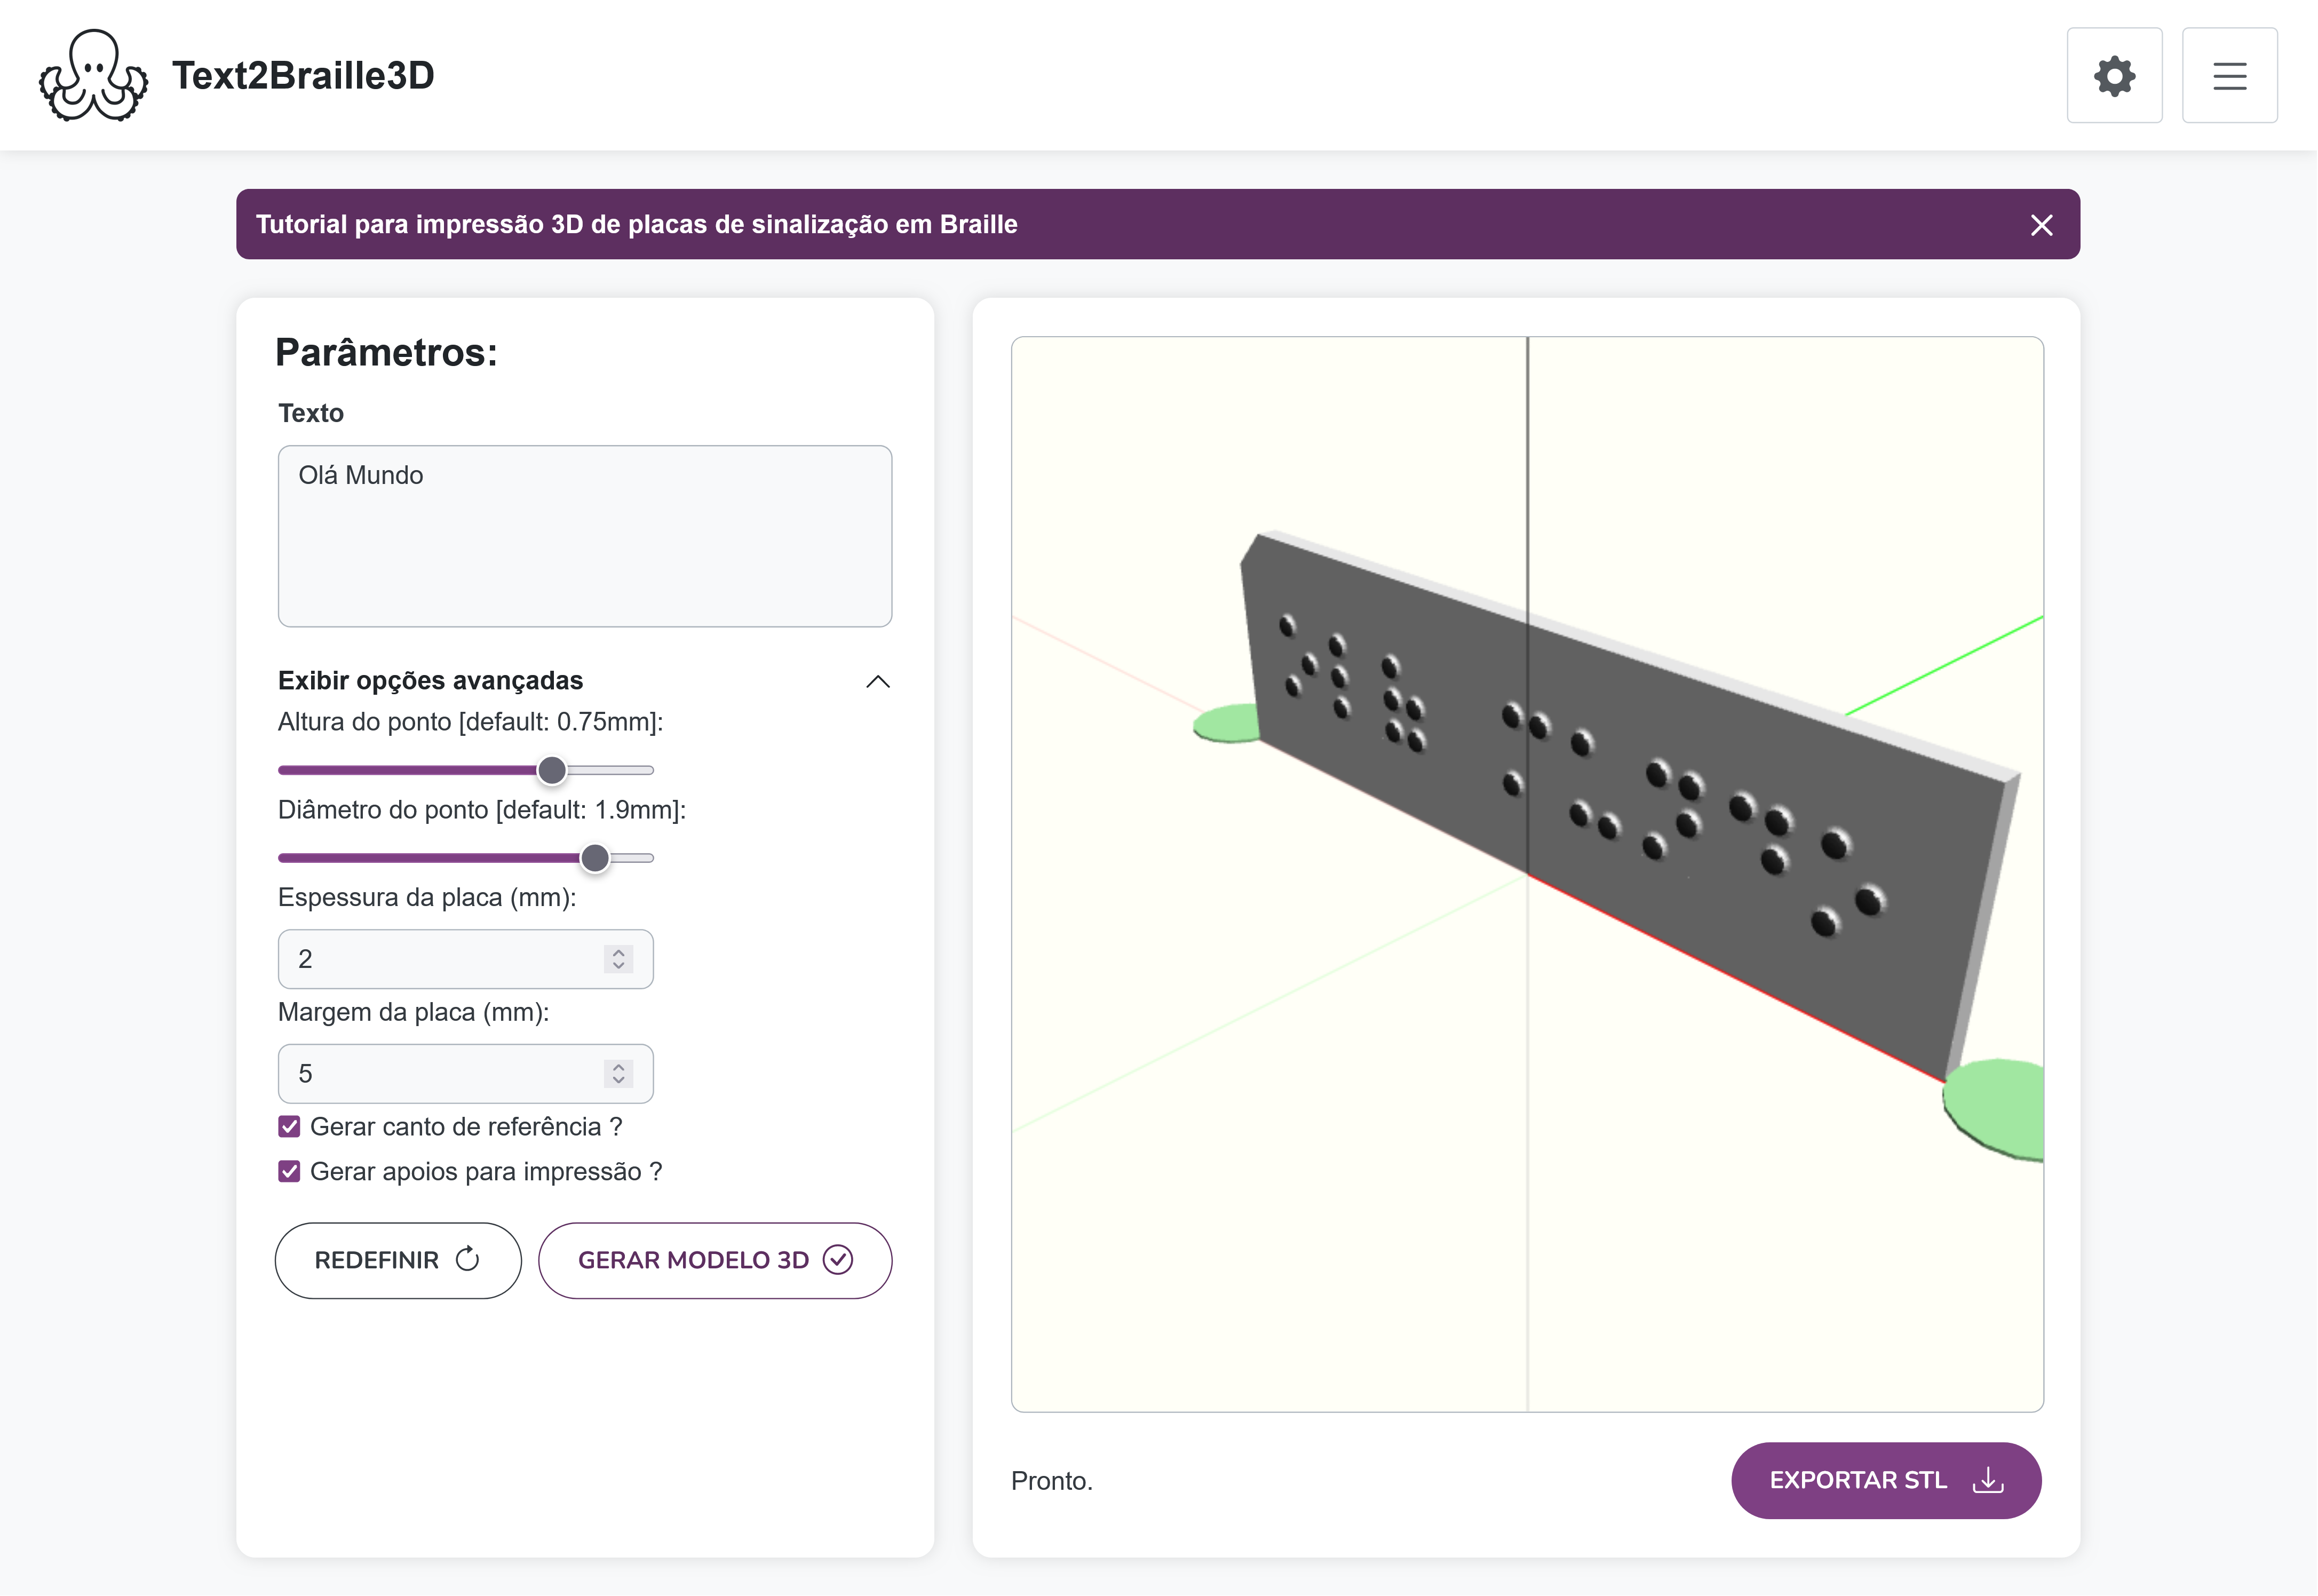This screenshot has height=1596, width=2318.
Task: Close the tutorial banner
Action: coord(2041,225)
